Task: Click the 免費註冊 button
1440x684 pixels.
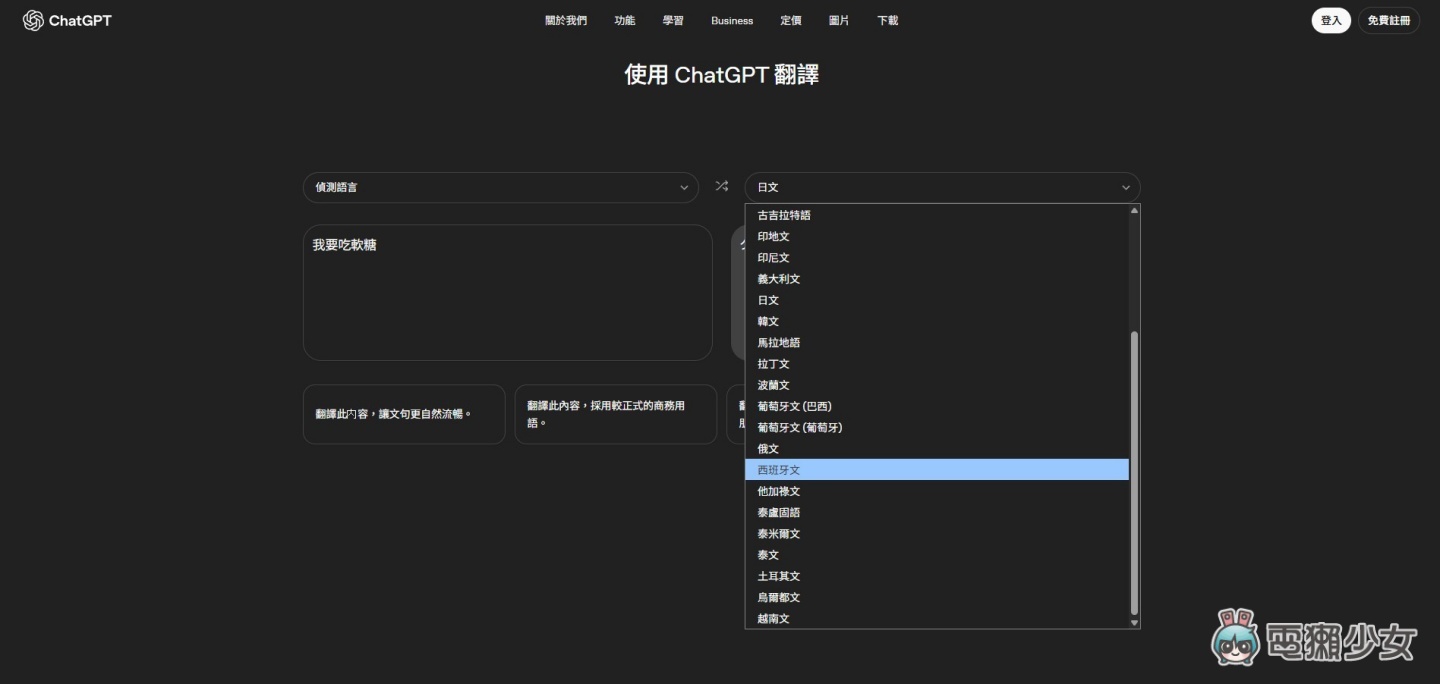Action: [1389, 20]
